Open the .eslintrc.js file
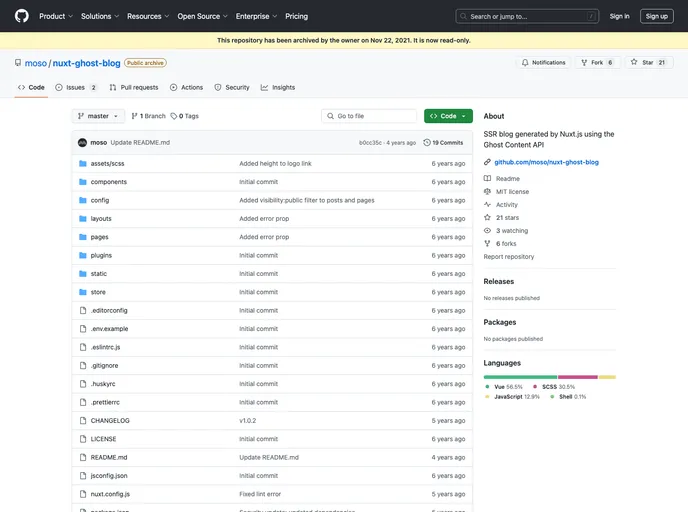This screenshot has height=512, width=688. [105, 347]
